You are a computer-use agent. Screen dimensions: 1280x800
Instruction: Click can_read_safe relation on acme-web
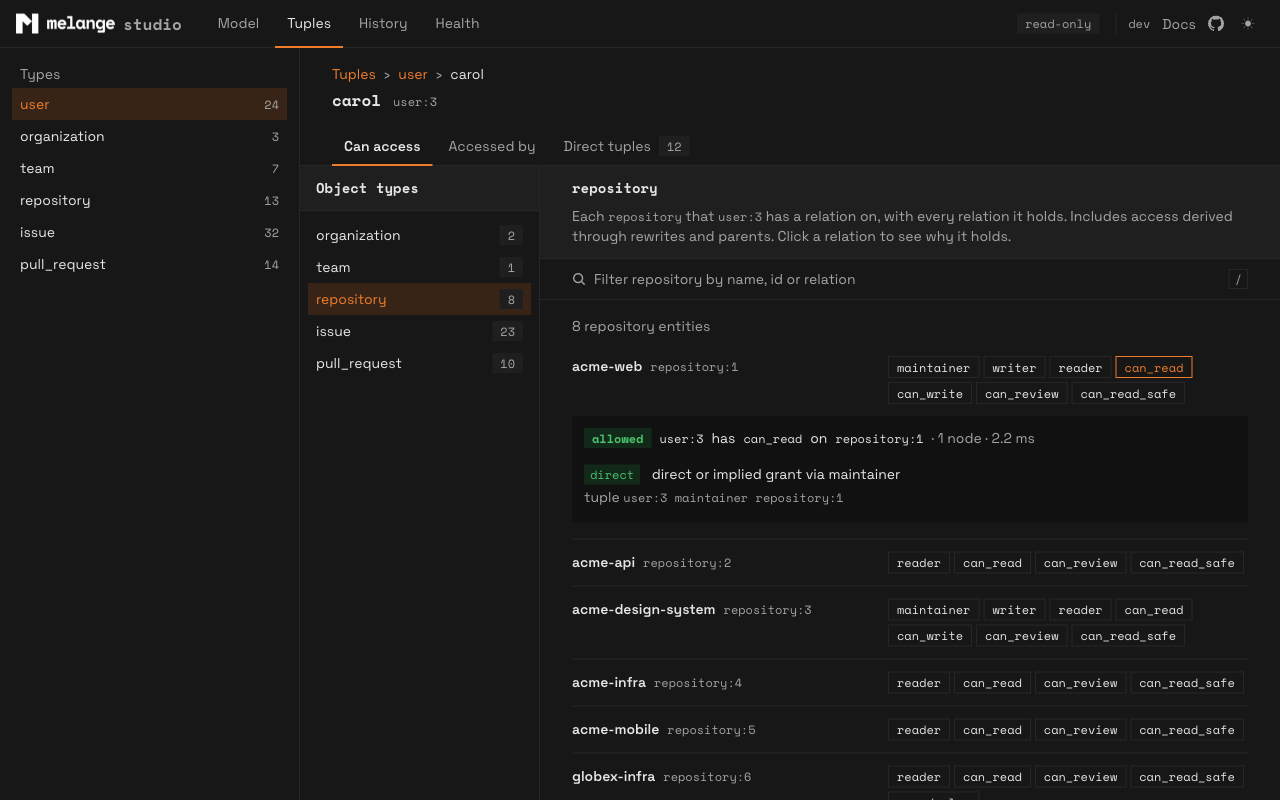tap(1128, 394)
